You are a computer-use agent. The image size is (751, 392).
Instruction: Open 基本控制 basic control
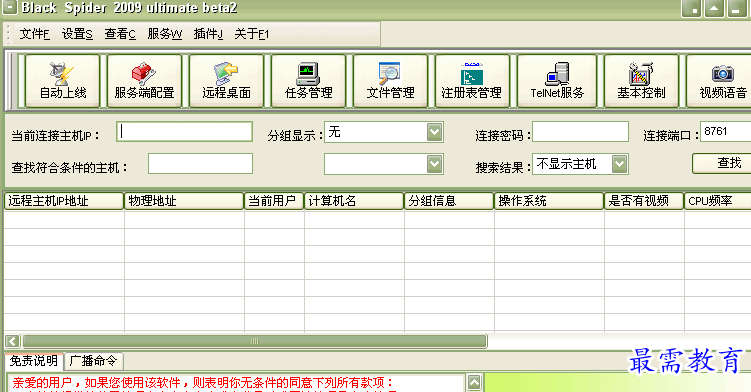pos(641,81)
